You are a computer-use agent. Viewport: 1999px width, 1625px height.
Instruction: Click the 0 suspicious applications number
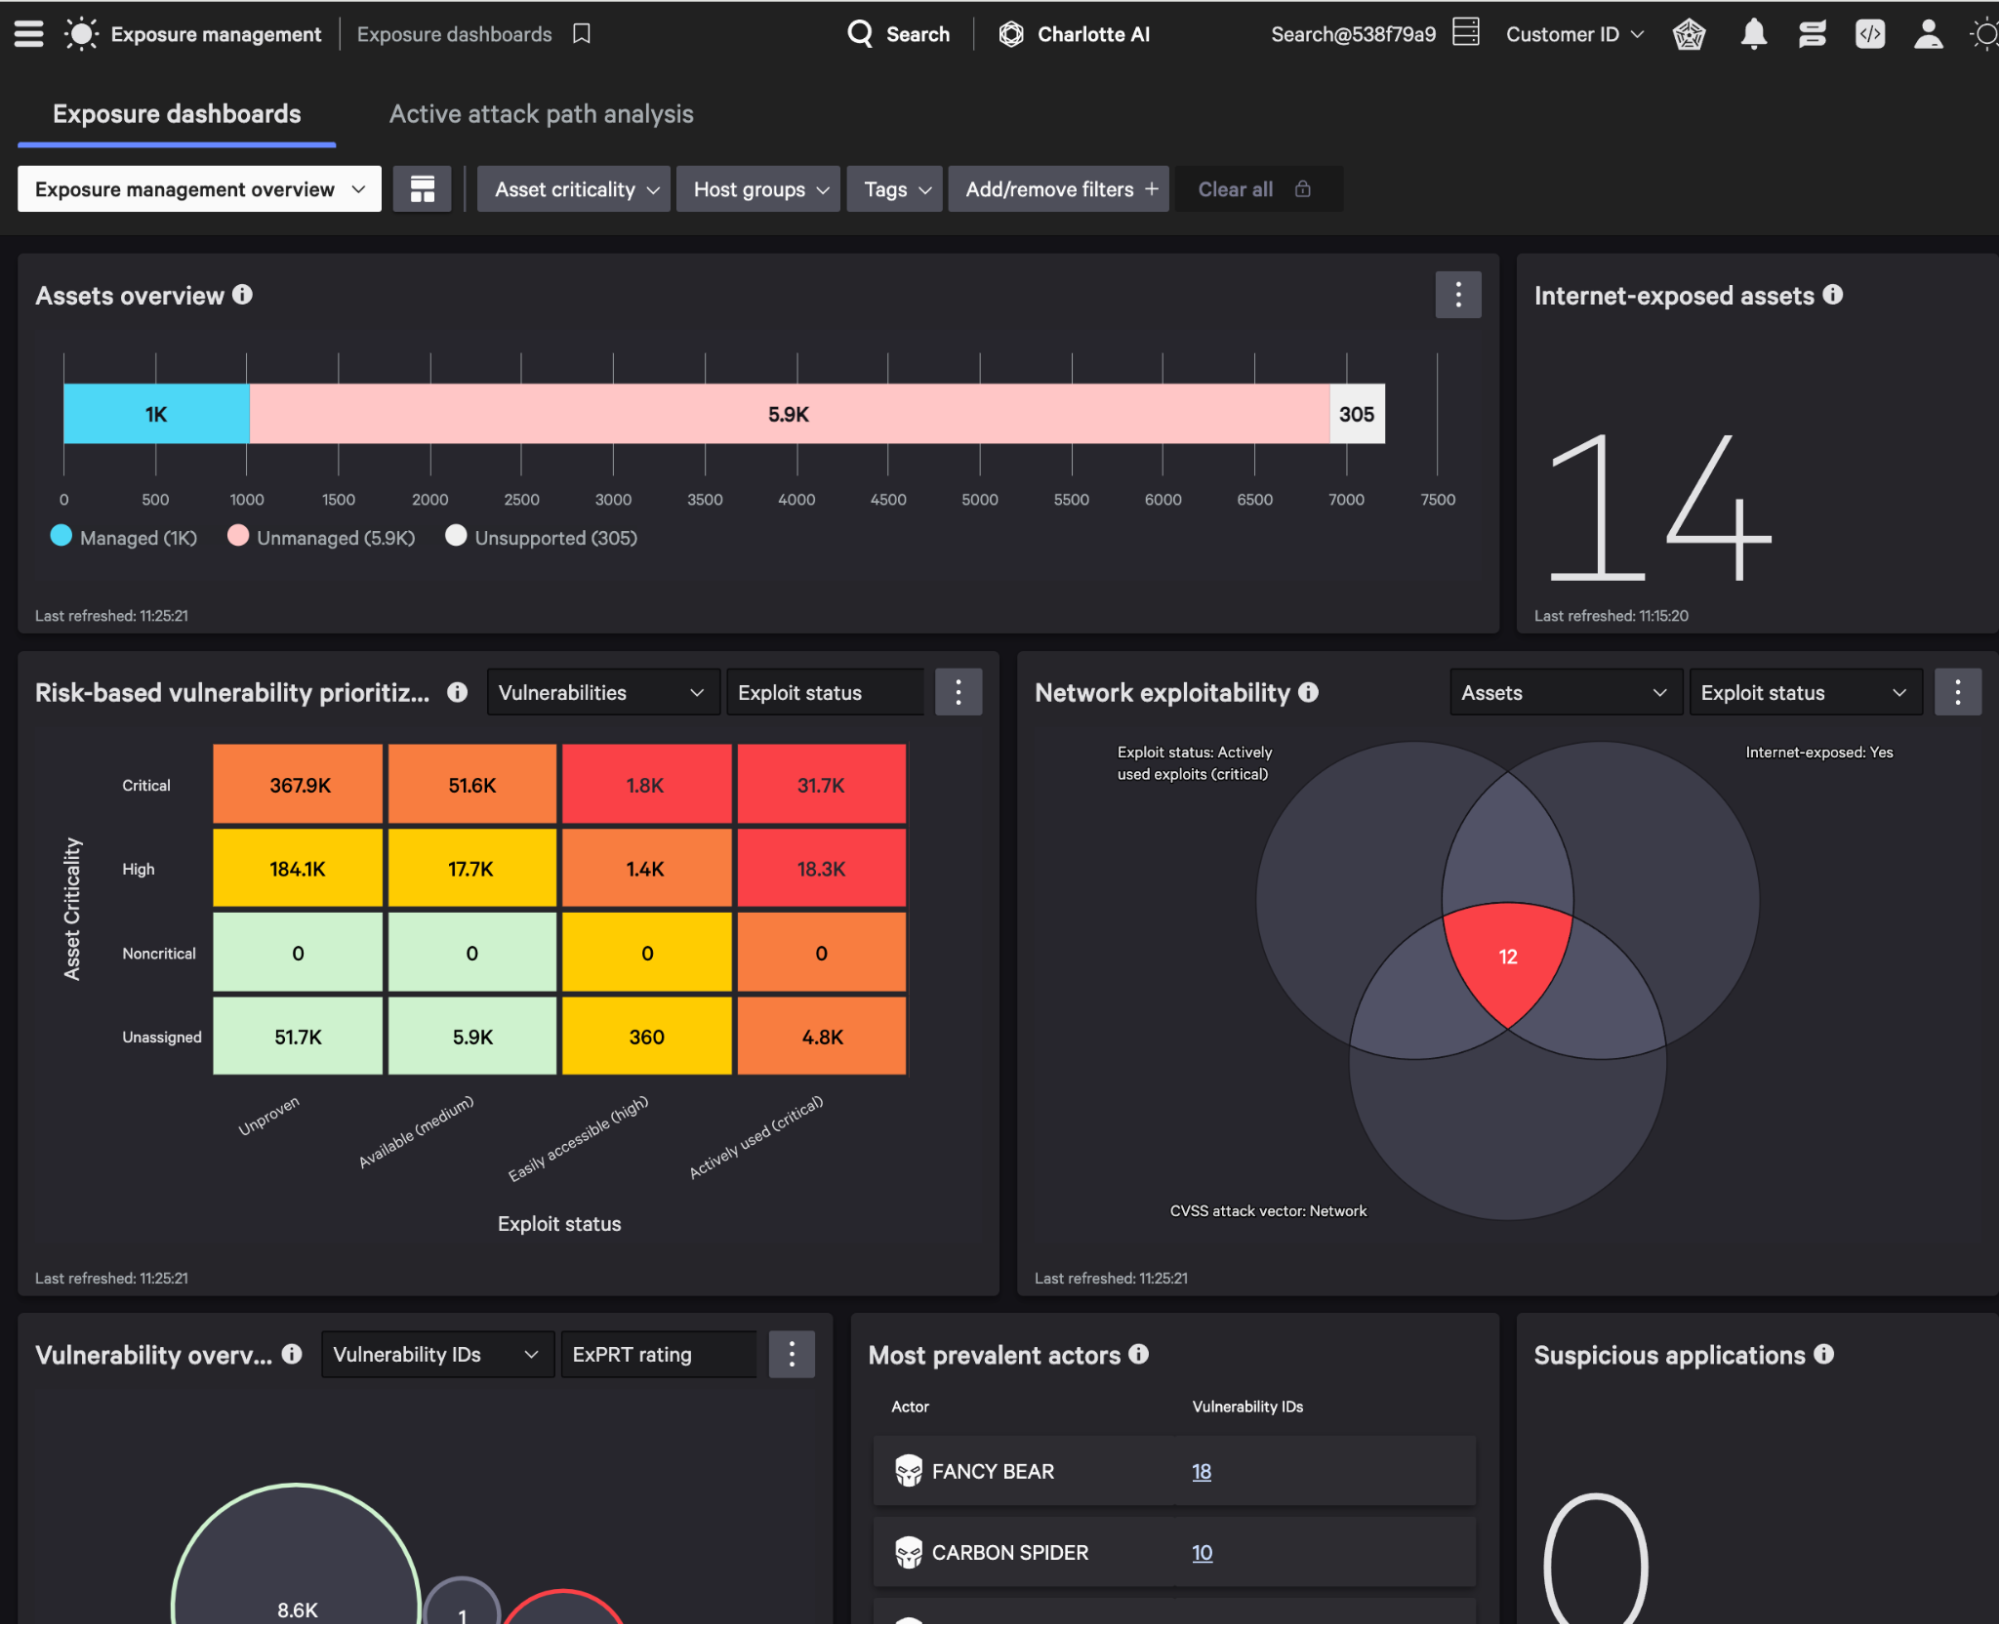(x=1596, y=1558)
